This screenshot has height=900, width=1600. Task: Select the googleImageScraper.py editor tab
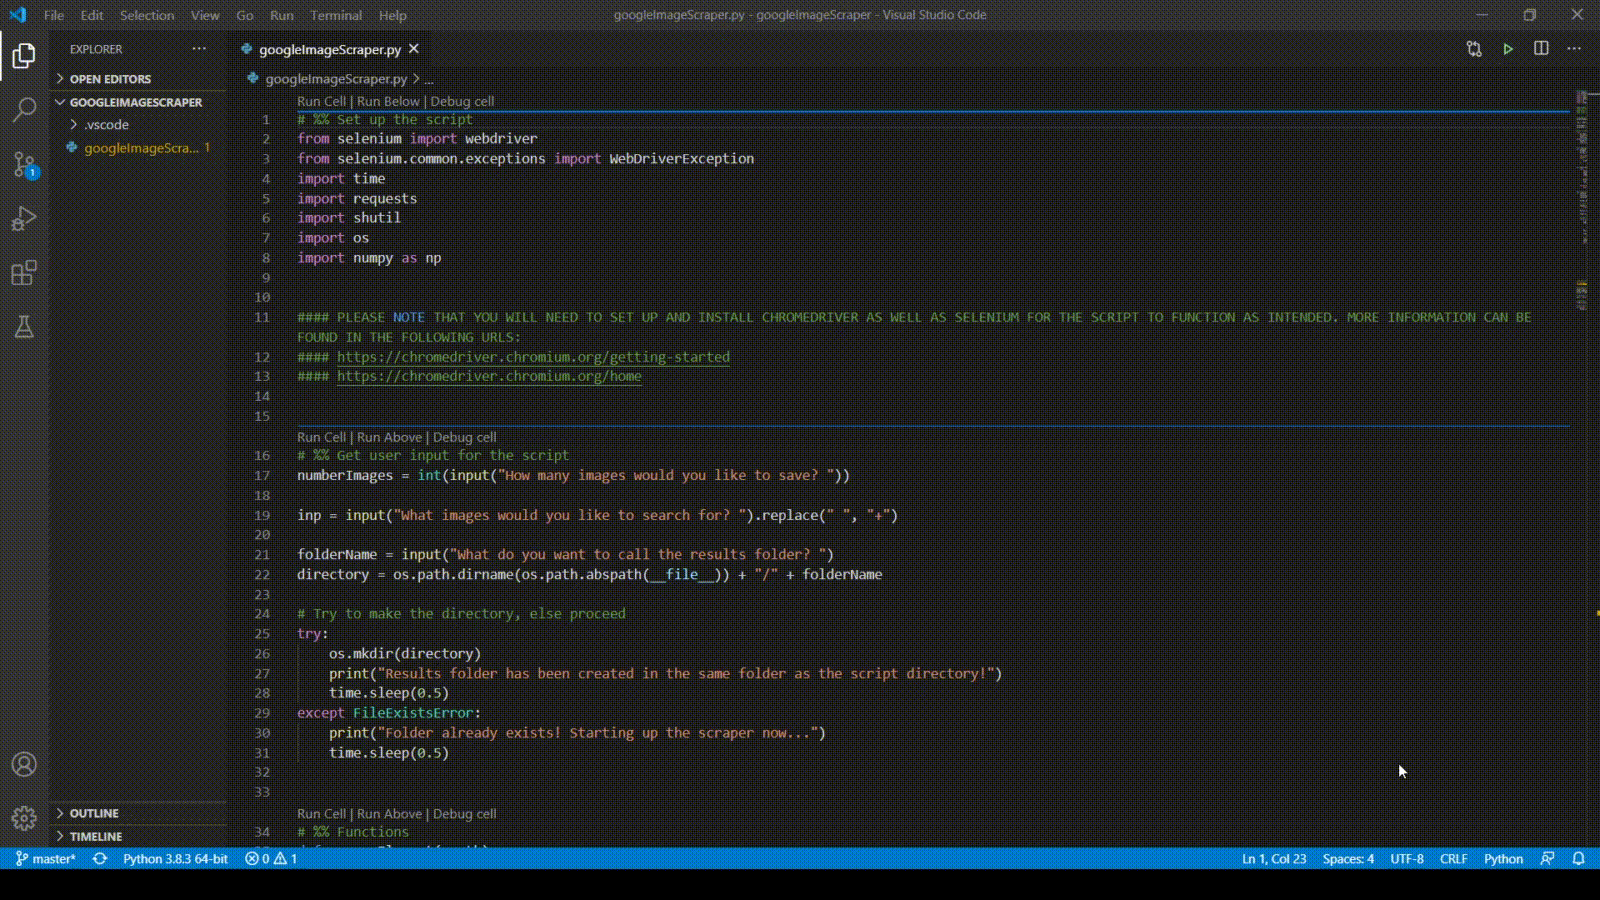(330, 49)
